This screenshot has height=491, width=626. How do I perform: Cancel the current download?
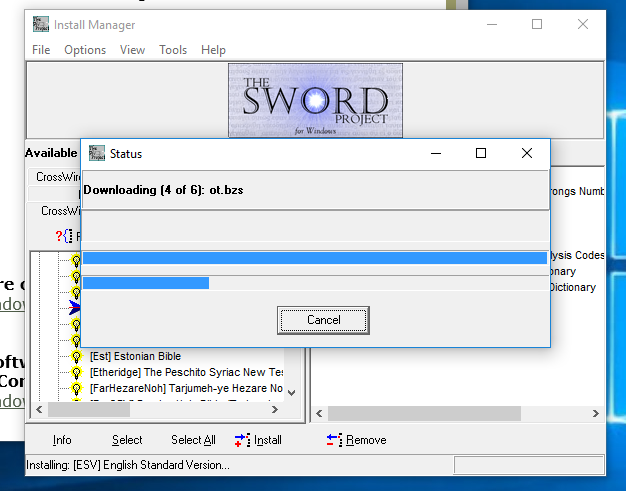click(323, 320)
